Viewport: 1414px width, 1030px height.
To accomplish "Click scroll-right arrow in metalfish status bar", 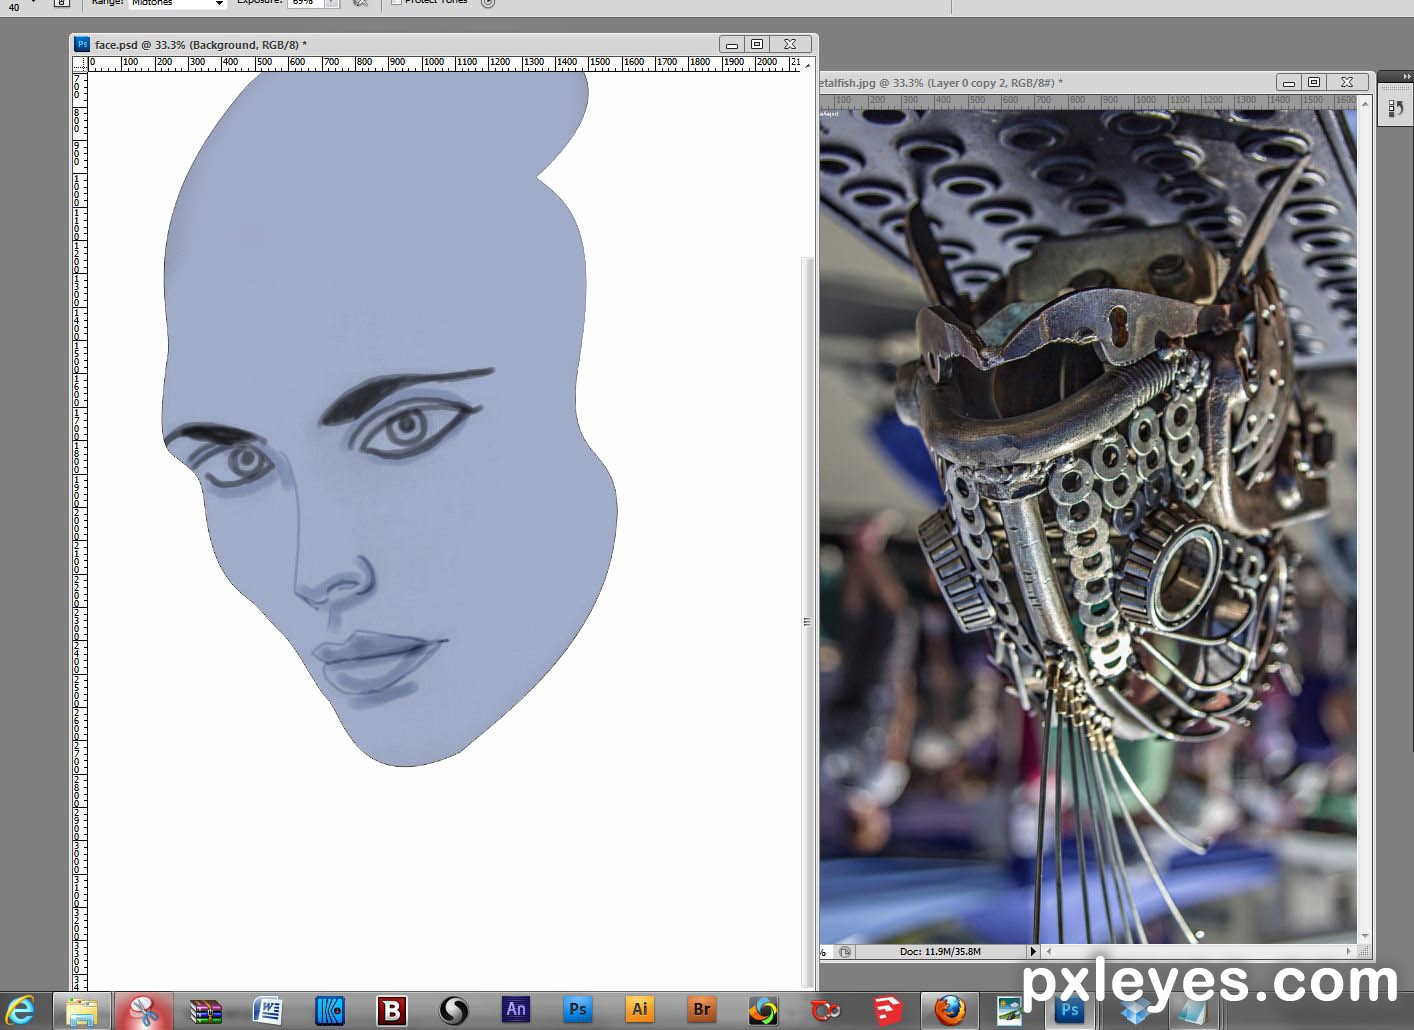I will (x=1349, y=951).
